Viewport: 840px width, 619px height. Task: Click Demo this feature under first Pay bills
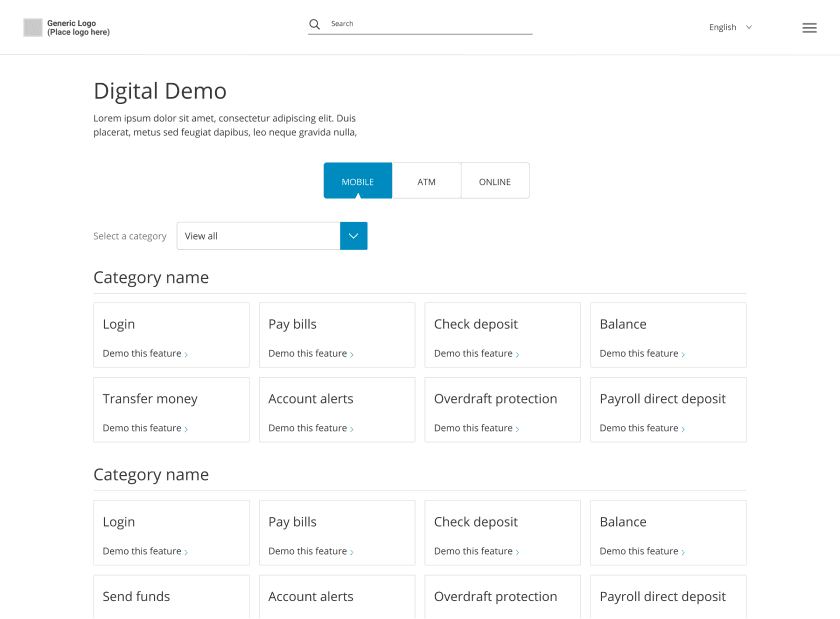pyautogui.click(x=311, y=354)
